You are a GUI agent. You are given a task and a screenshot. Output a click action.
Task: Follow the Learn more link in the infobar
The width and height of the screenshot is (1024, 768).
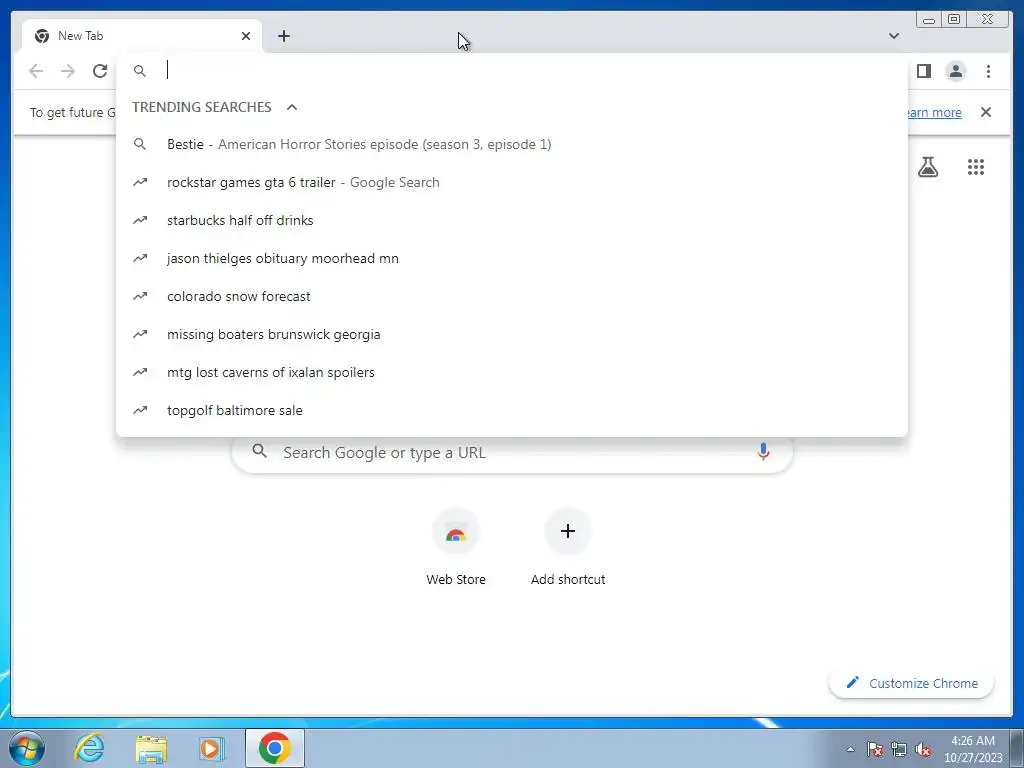[934, 112]
